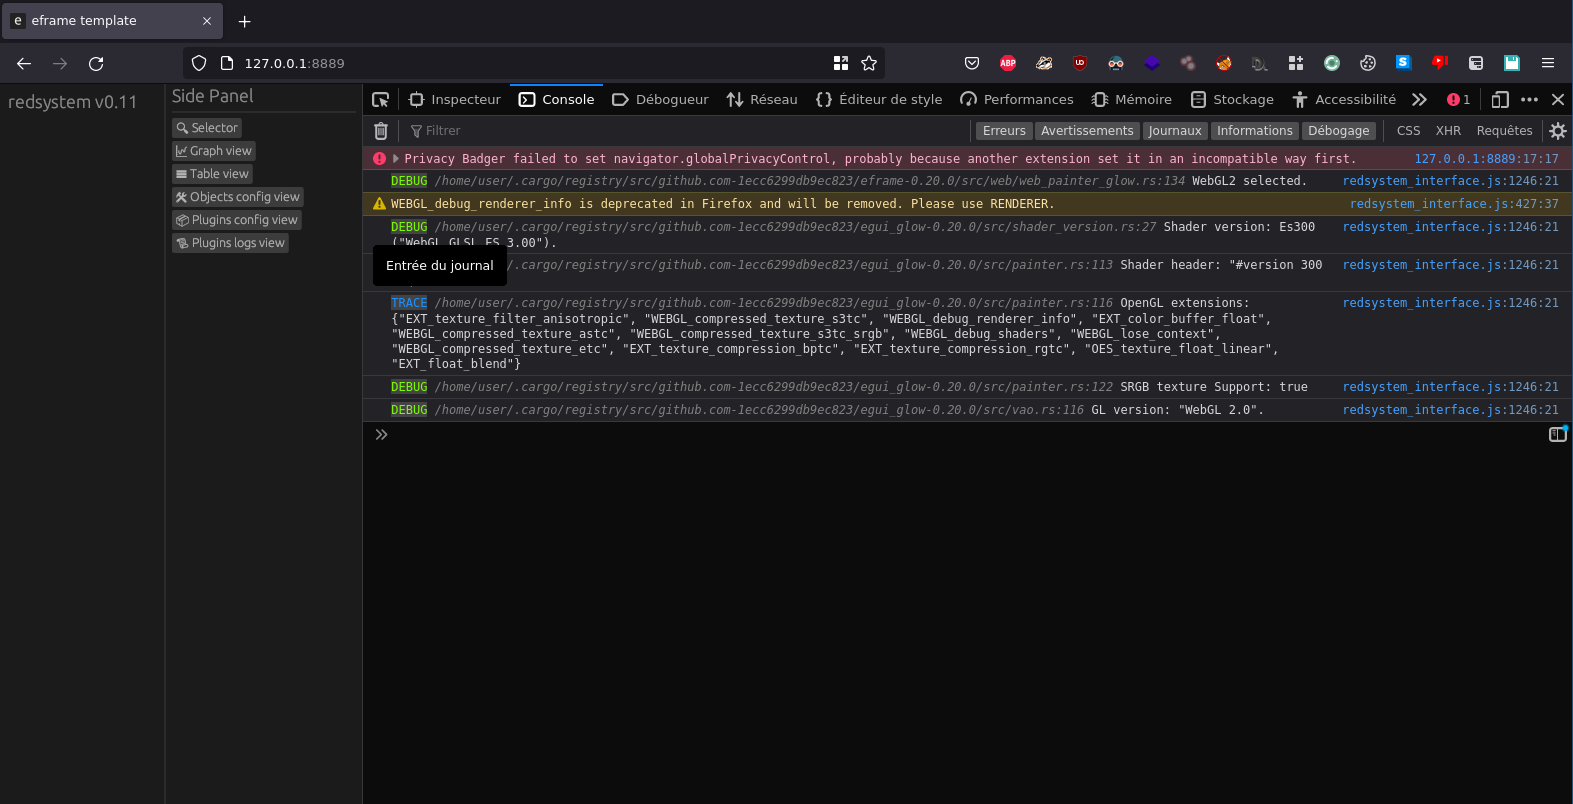
Task: Open Plugins logs view
Action: tap(231, 243)
